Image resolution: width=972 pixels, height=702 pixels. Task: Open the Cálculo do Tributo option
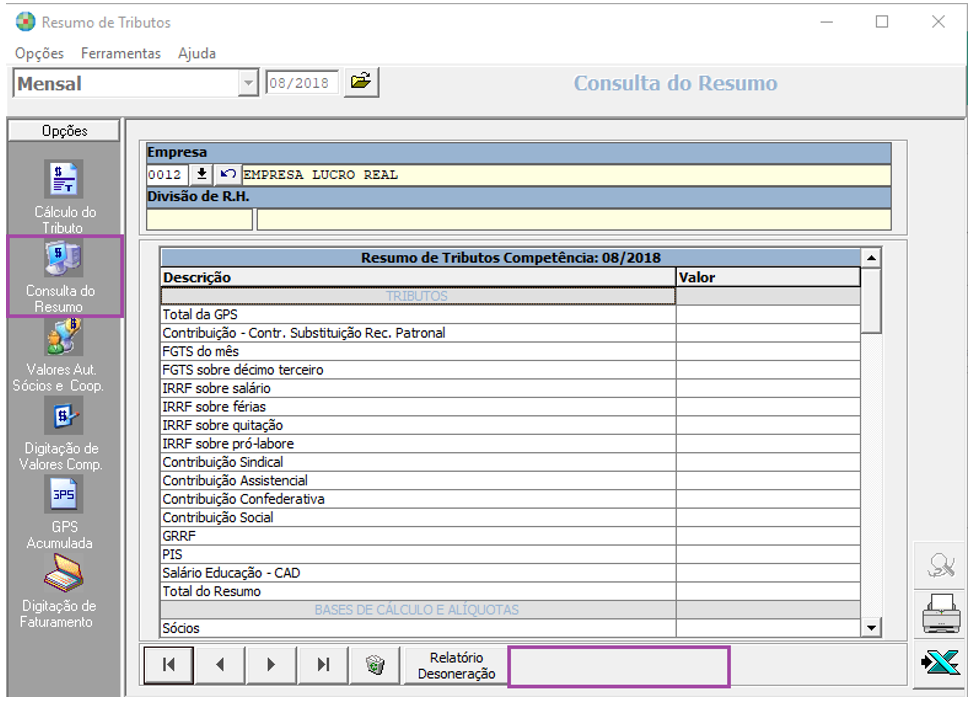(x=64, y=197)
